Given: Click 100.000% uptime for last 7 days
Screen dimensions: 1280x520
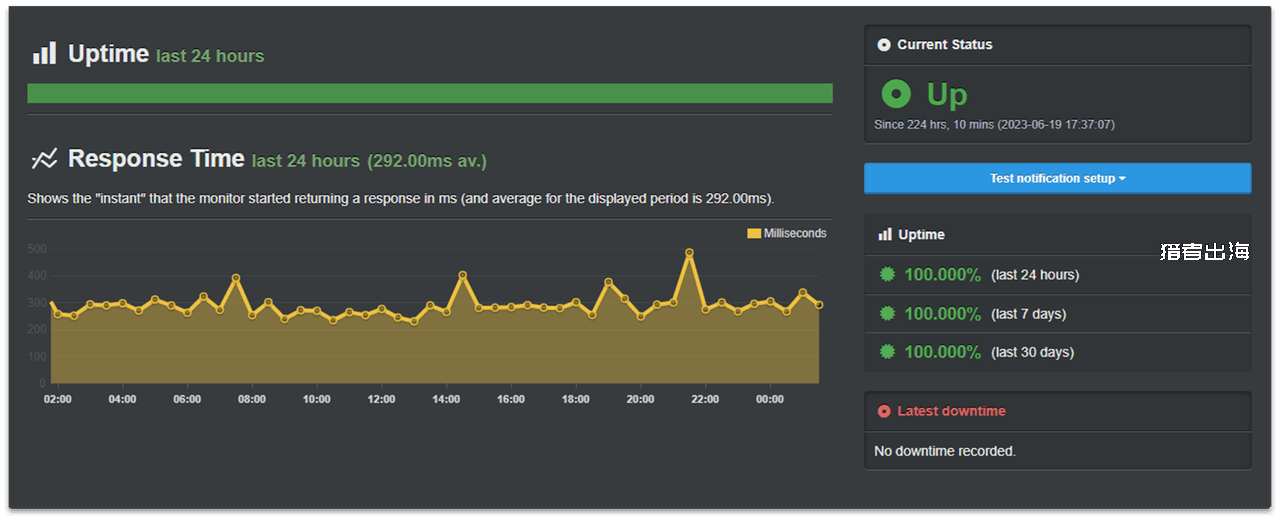Looking at the screenshot, I should (942, 313).
